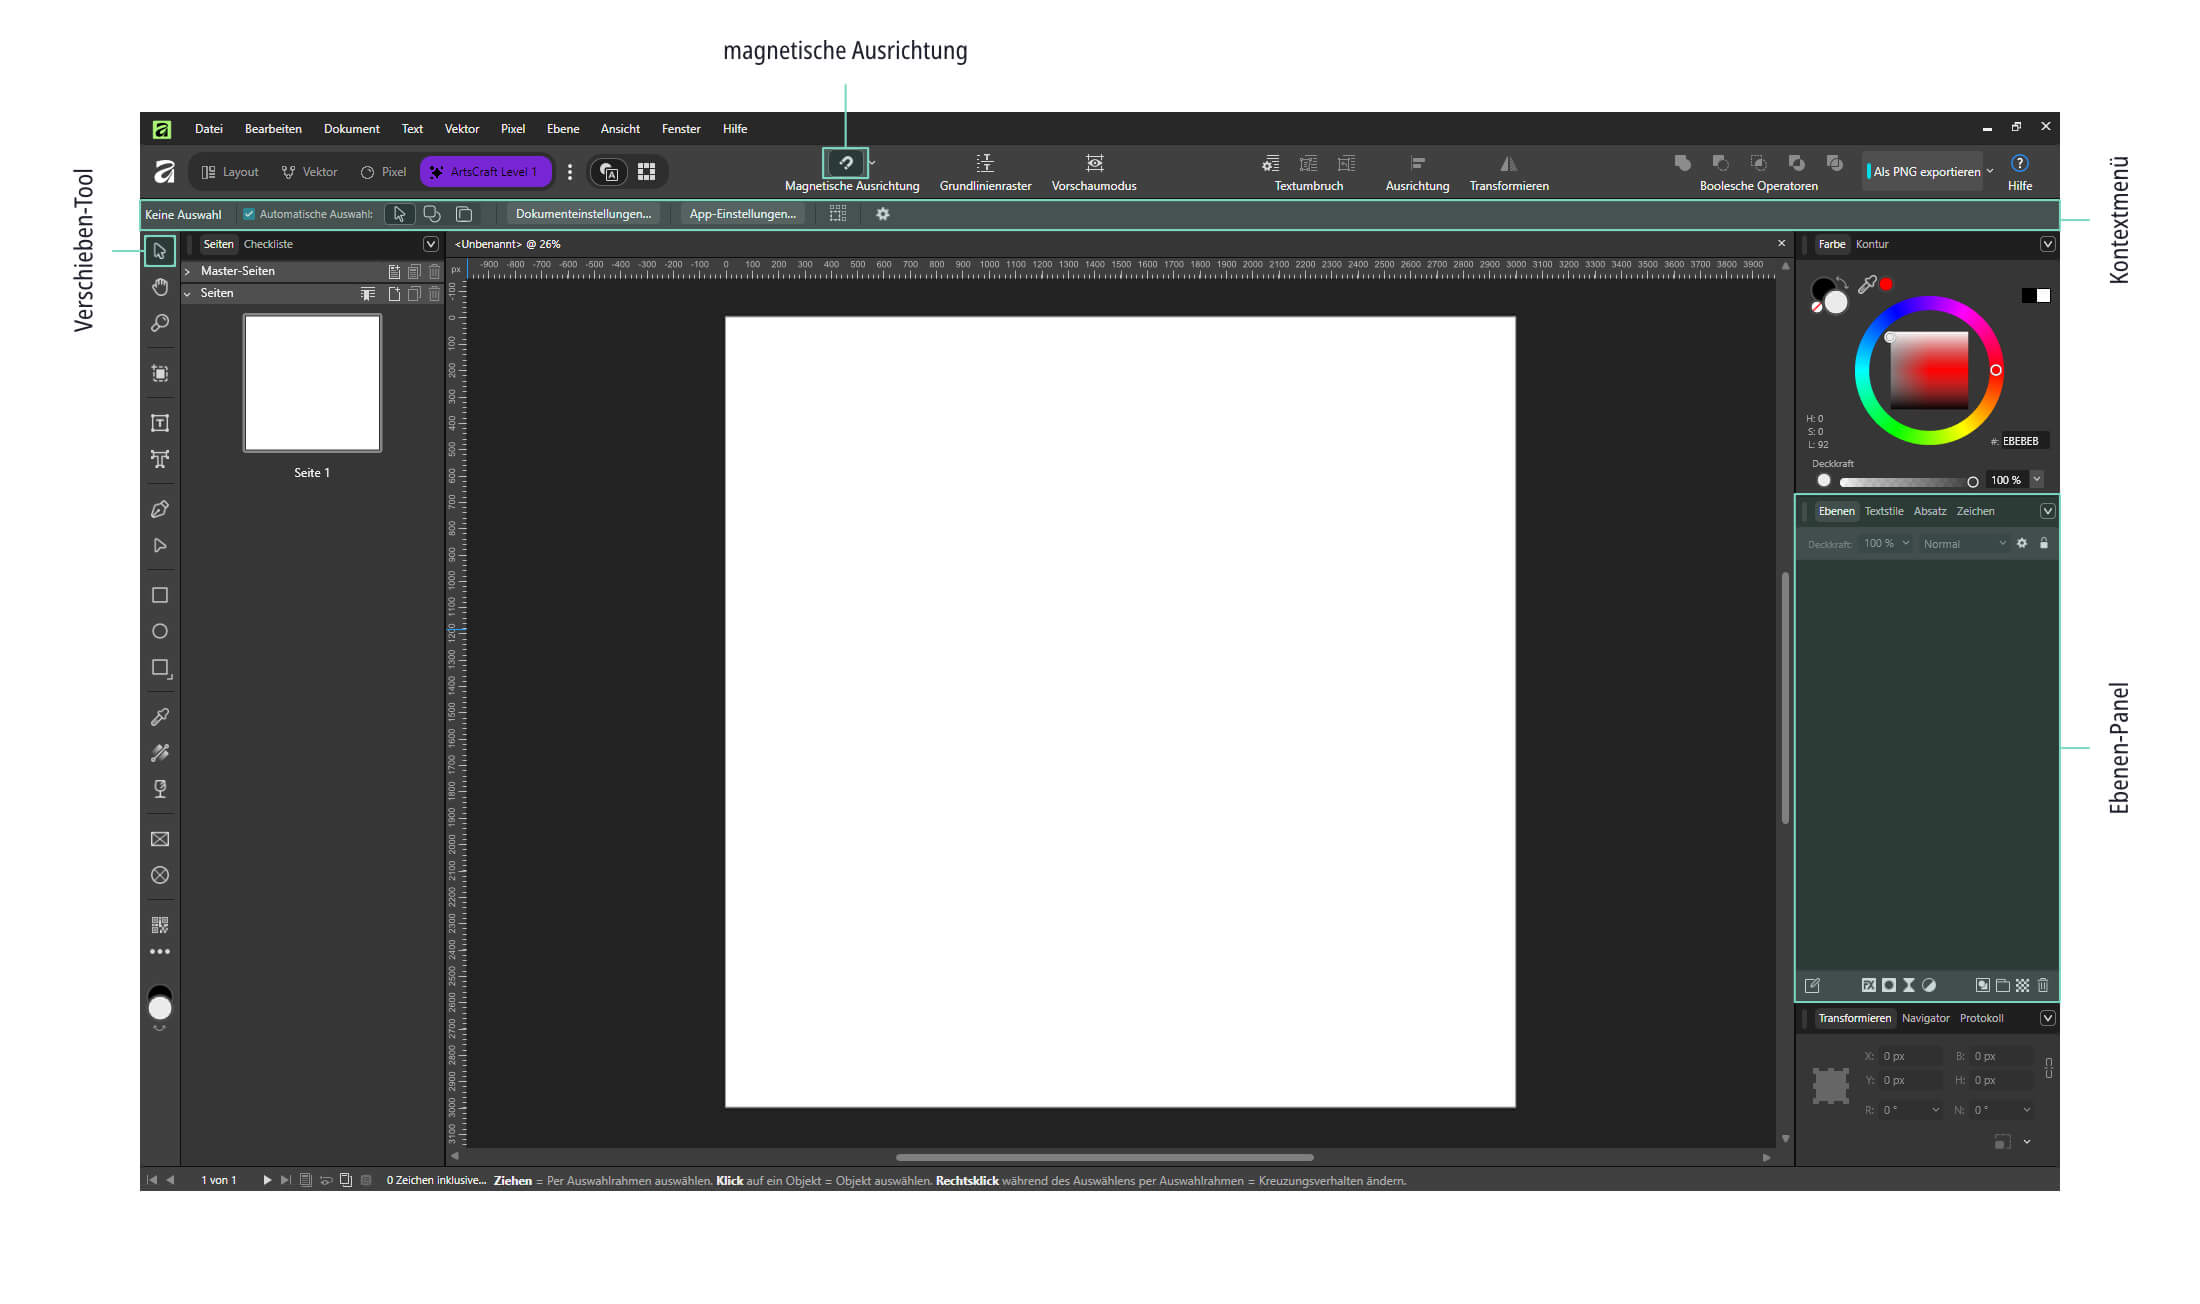Open the Normal blend mode dropdown
Image resolution: width=2200 pixels, height=1304 pixels.
pos(1964,544)
